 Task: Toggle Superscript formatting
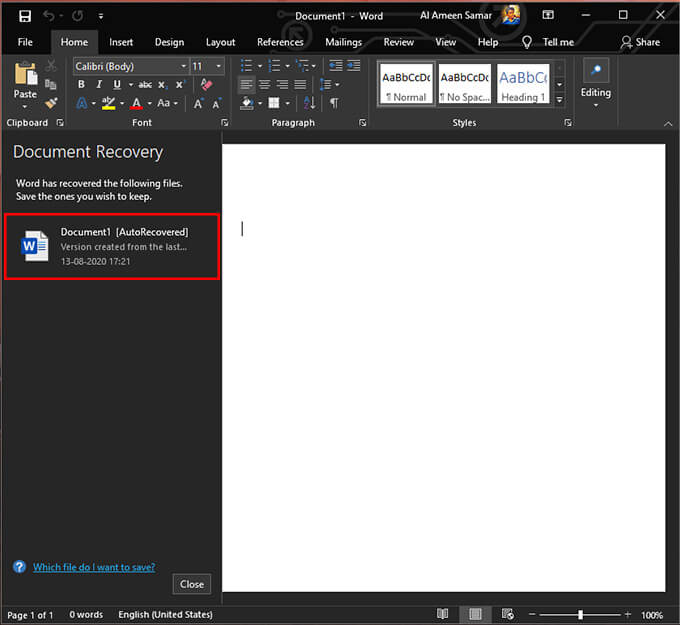tap(180, 84)
